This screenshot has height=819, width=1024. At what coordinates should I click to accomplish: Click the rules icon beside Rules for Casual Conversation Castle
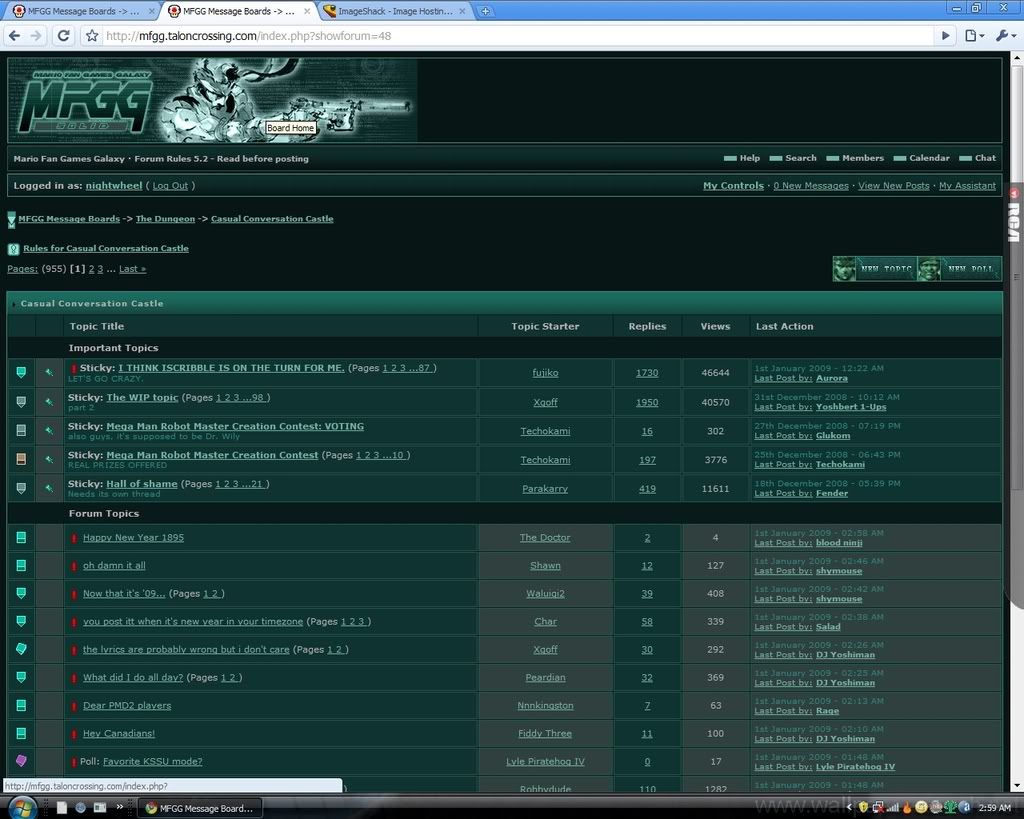(13, 249)
